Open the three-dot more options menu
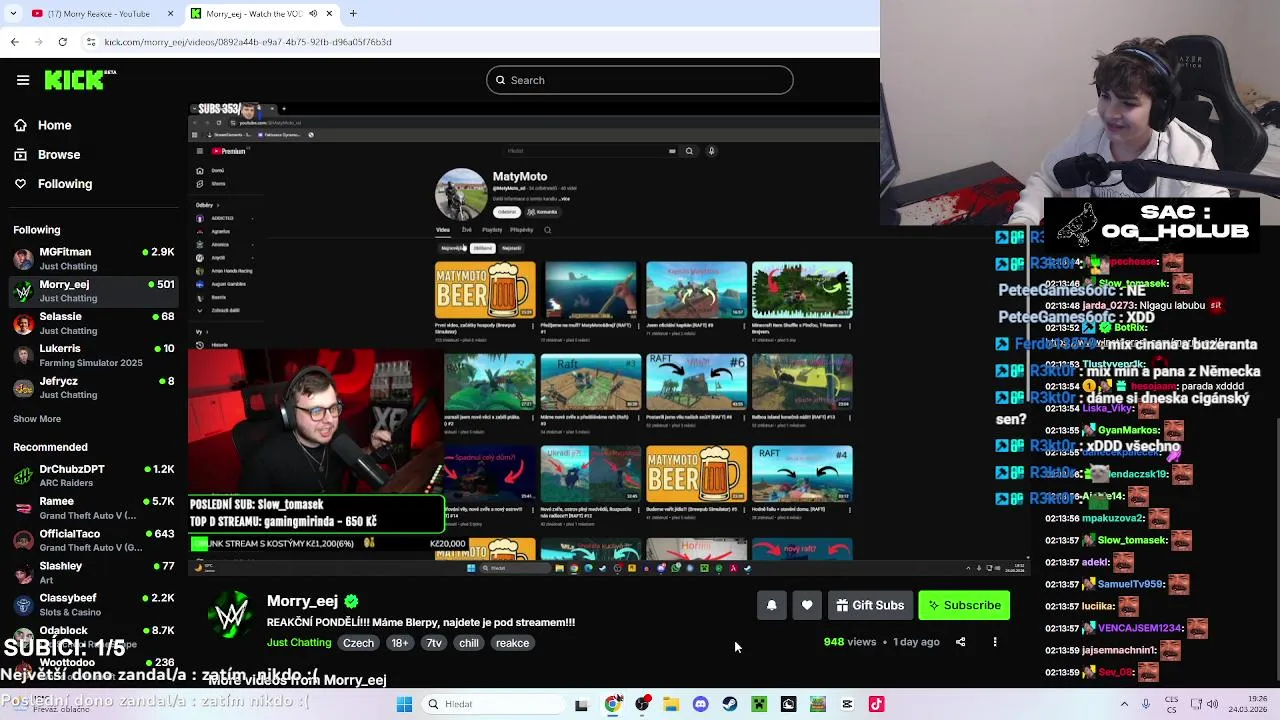This screenshot has width=1280, height=720. pos(995,642)
